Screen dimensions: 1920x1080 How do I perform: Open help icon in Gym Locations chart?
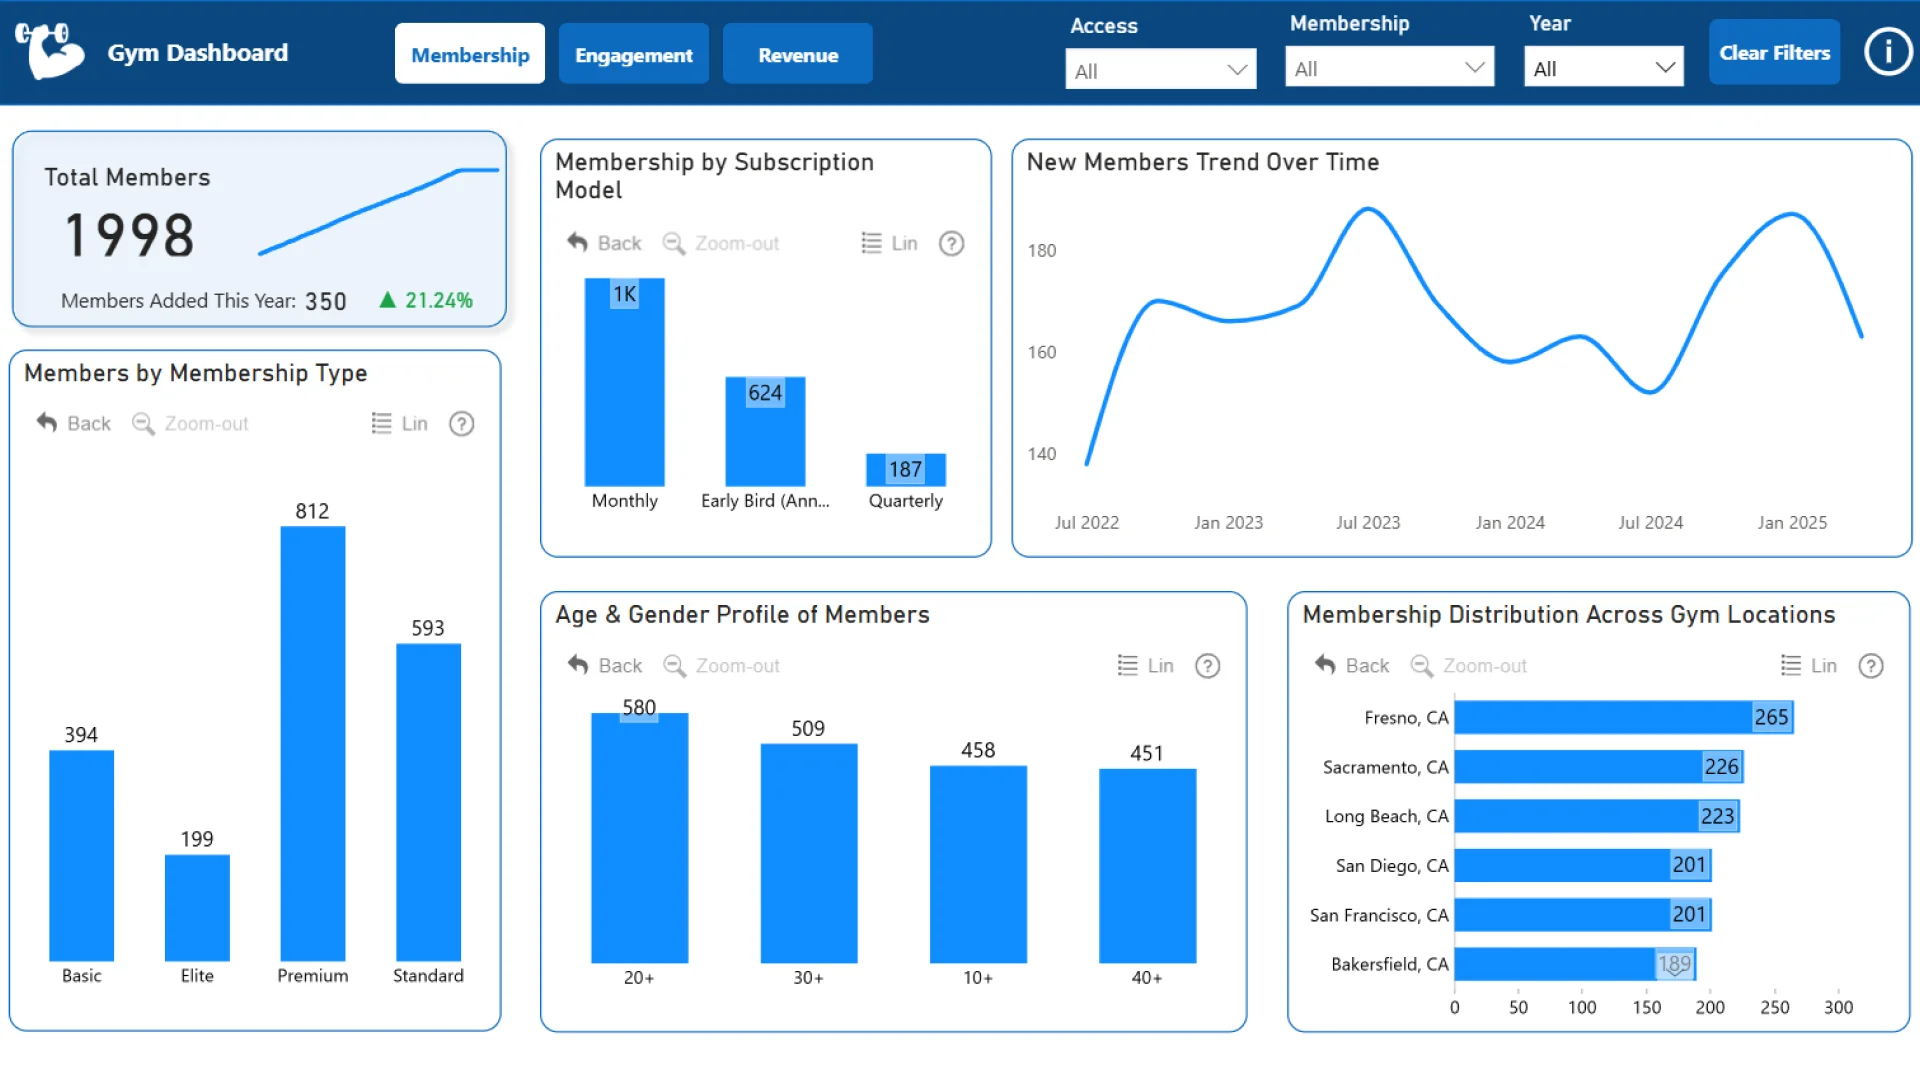(1870, 665)
